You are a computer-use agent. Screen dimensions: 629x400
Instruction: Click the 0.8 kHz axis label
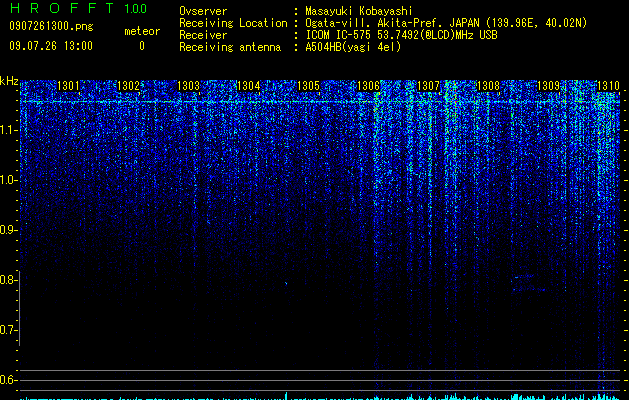(8, 280)
